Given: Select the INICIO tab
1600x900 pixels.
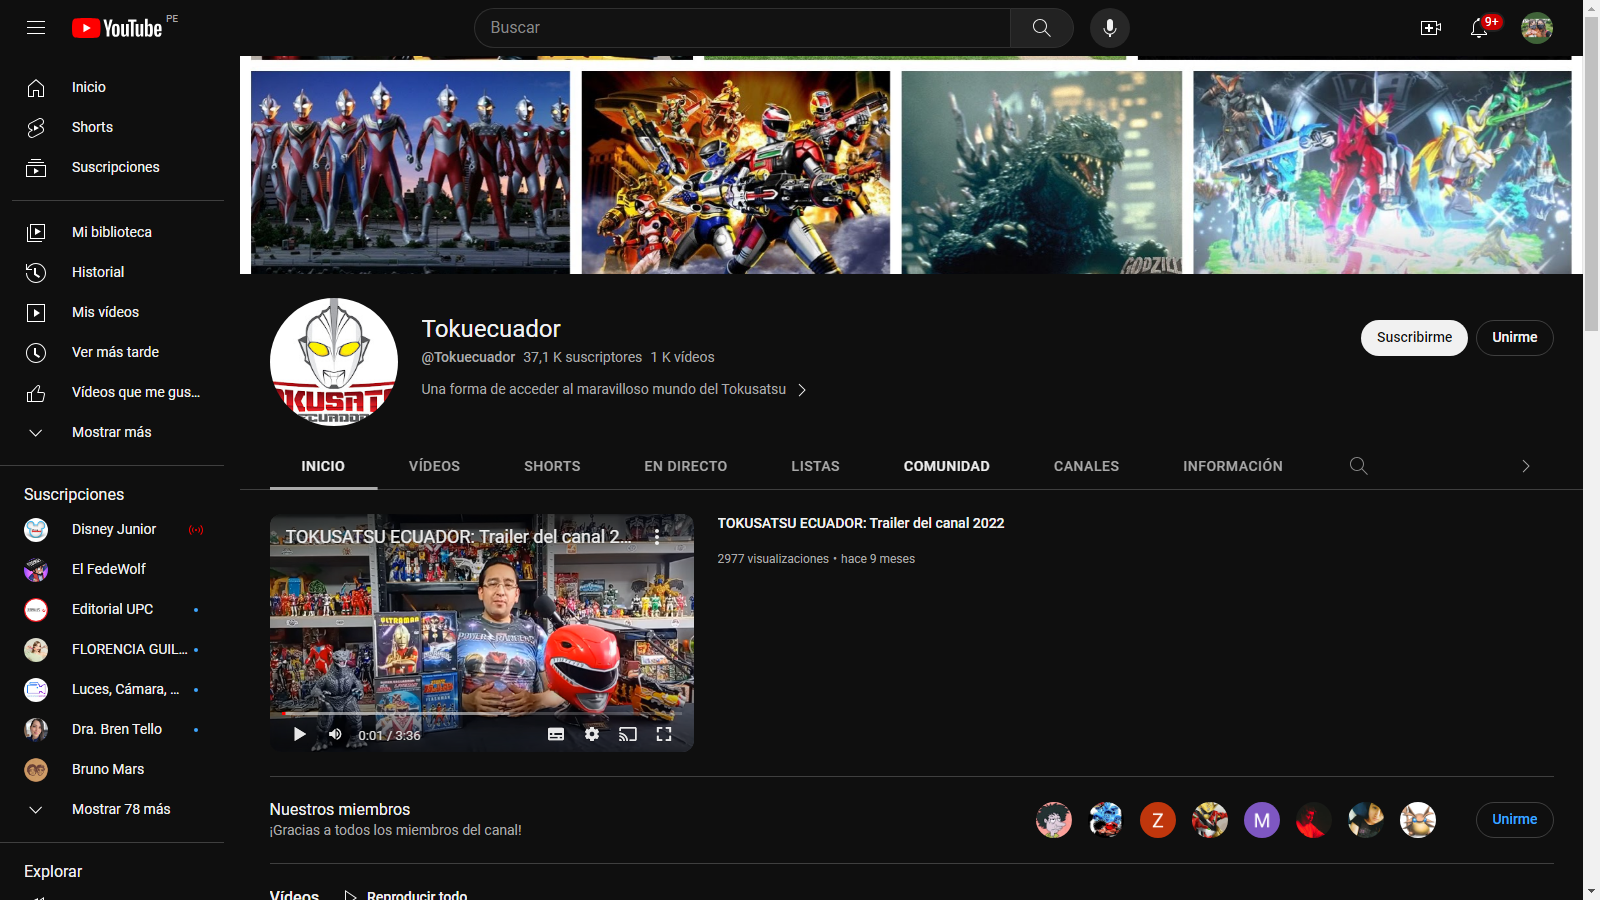Looking at the screenshot, I should point(323,466).
